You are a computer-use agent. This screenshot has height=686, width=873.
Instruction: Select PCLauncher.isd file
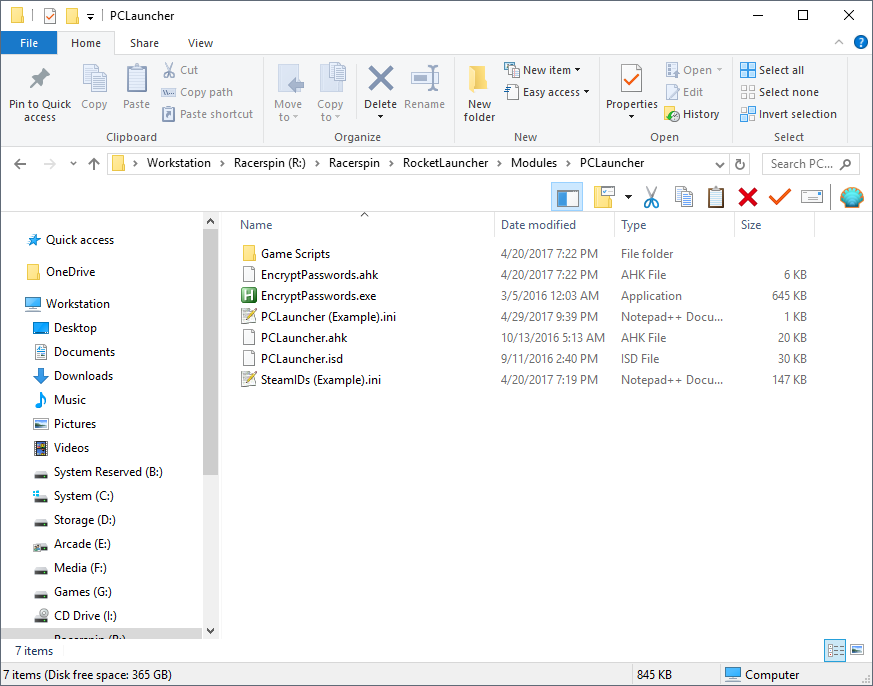pos(301,359)
